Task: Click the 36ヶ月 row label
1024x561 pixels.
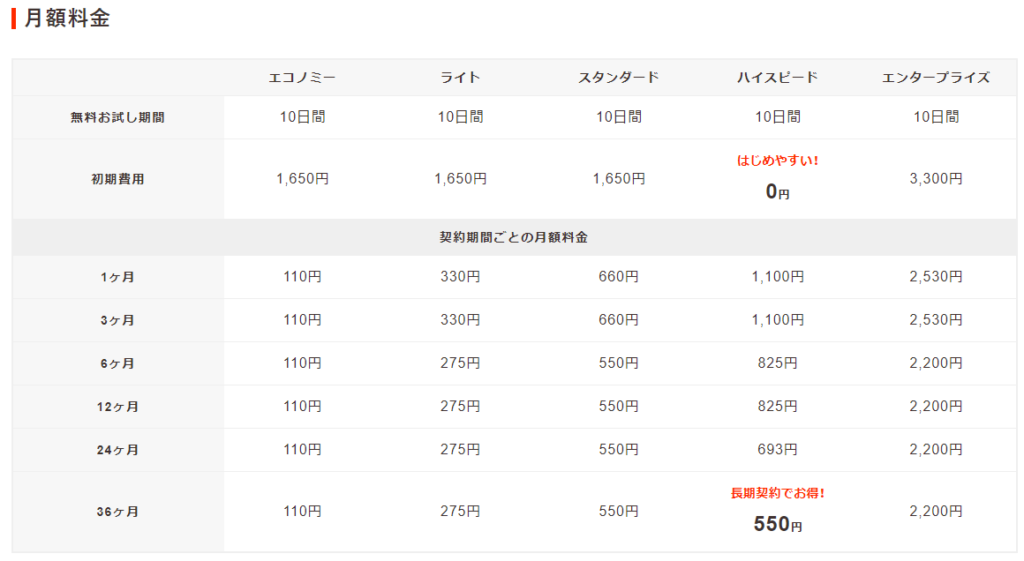Action: point(118,511)
